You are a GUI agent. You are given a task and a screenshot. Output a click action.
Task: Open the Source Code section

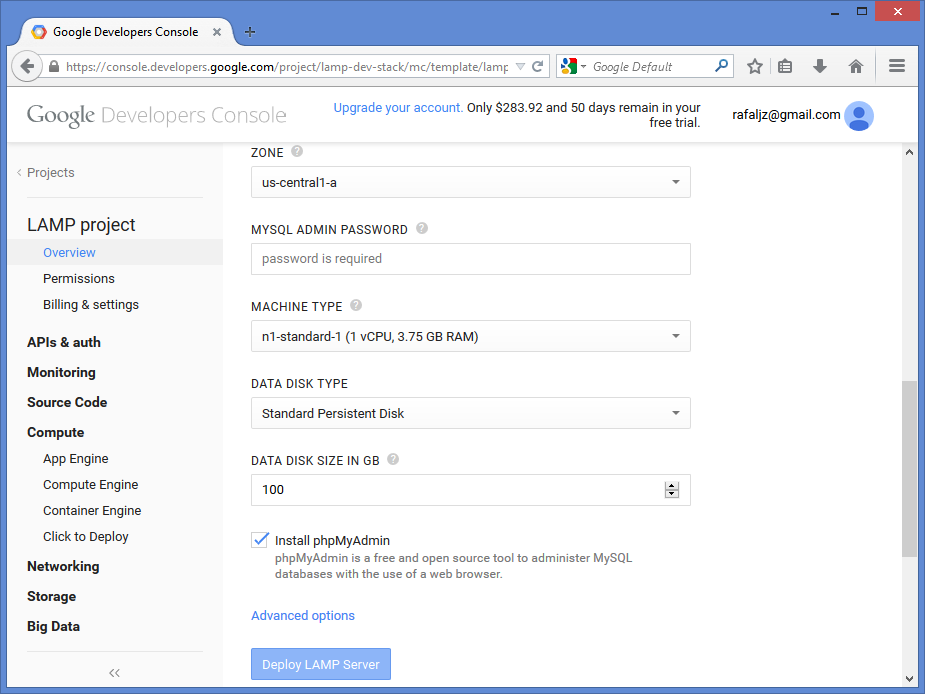point(67,402)
